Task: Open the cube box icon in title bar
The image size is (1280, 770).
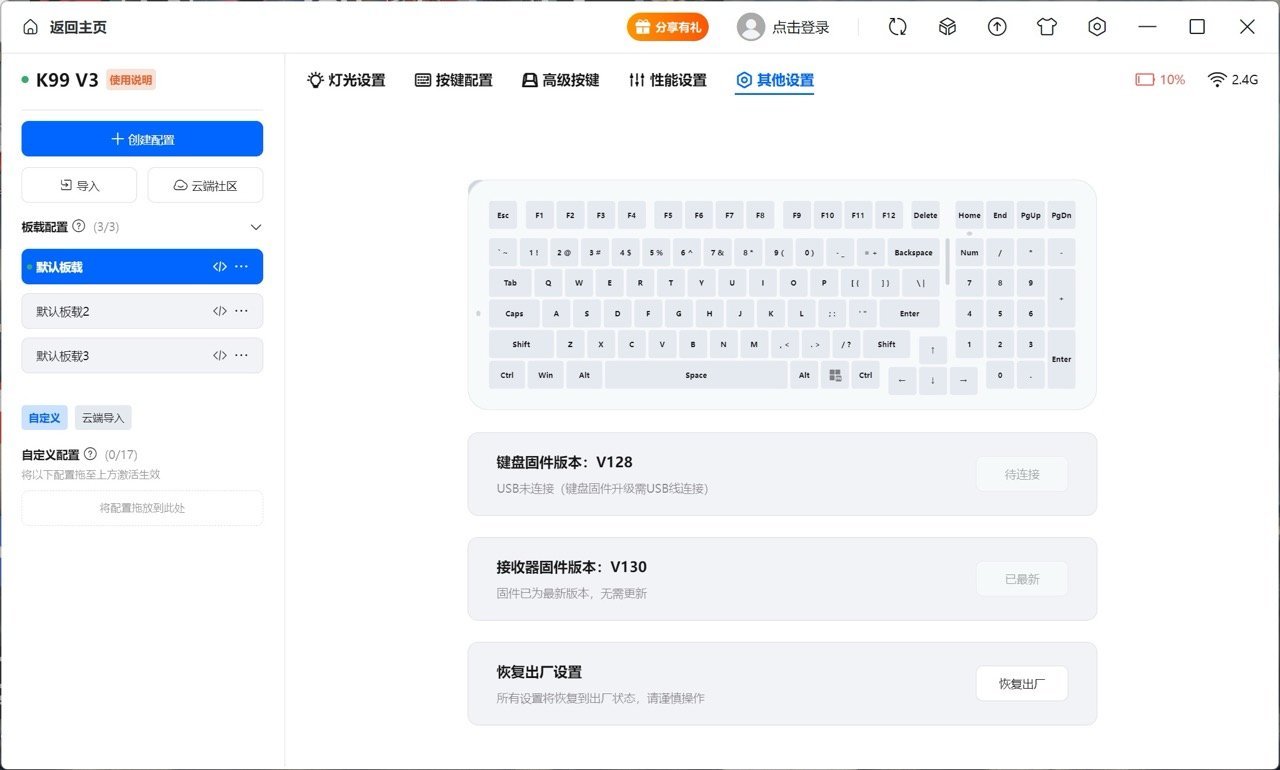Action: pyautogui.click(x=948, y=27)
